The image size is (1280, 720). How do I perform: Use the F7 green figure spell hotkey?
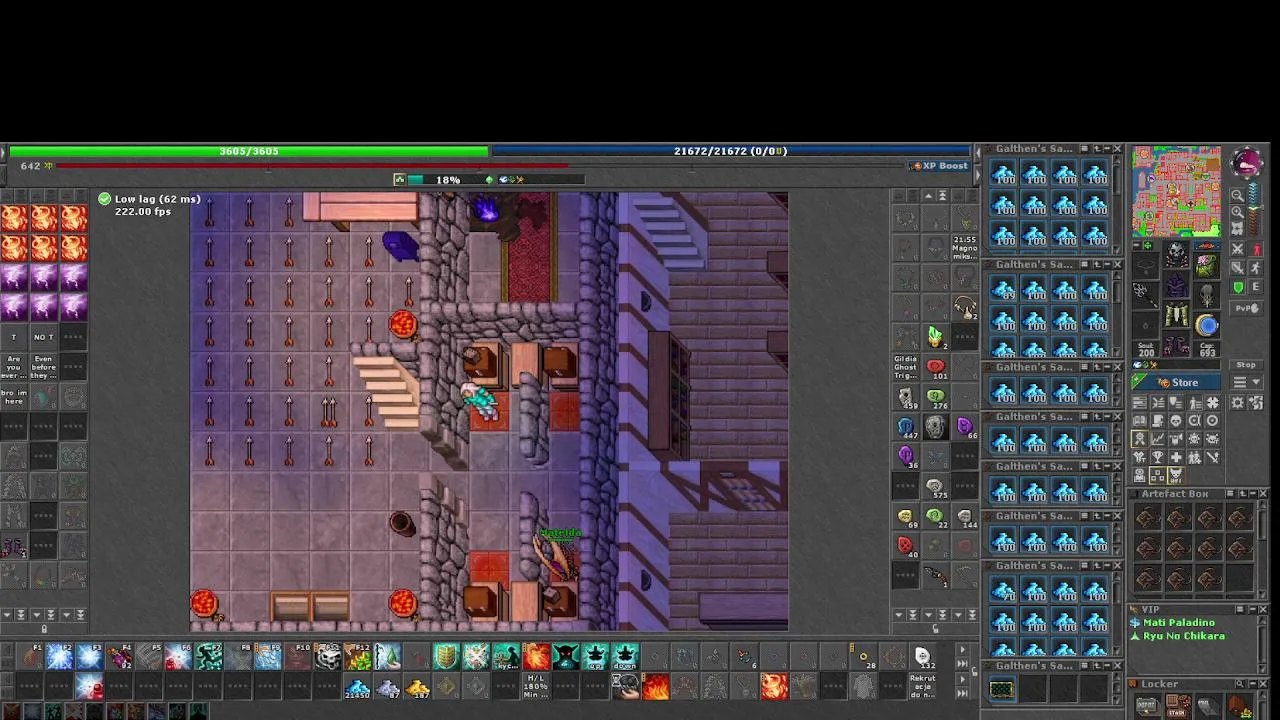click(209, 657)
